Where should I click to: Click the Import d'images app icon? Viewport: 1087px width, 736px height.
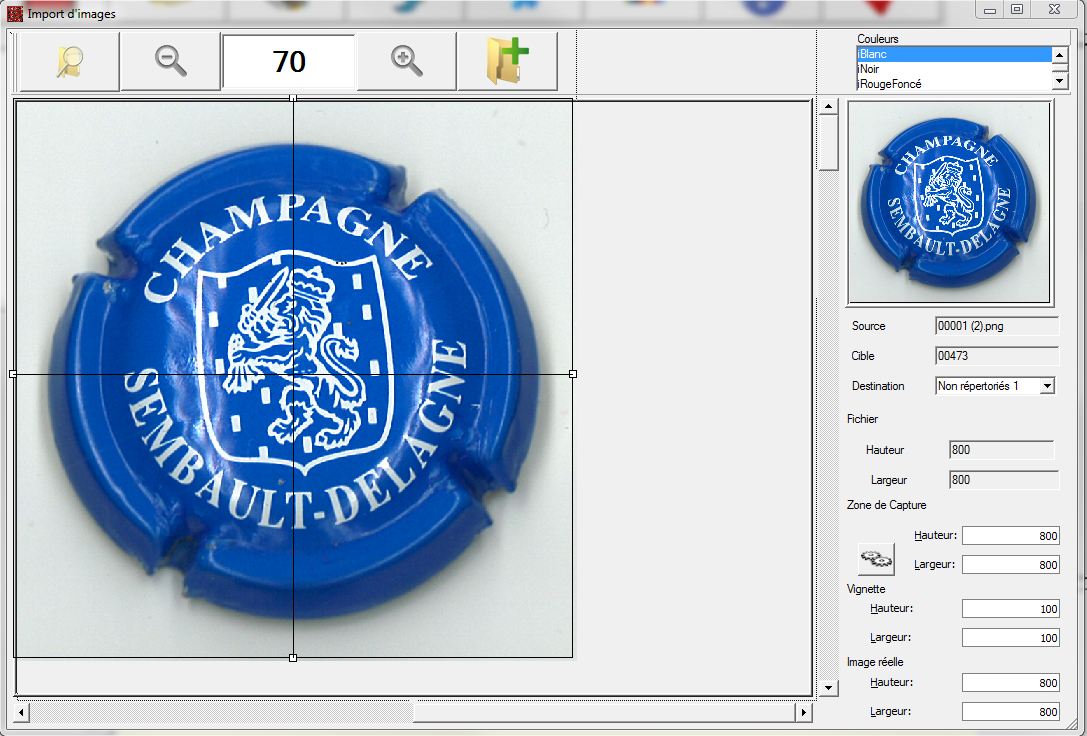click(x=14, y=13)
